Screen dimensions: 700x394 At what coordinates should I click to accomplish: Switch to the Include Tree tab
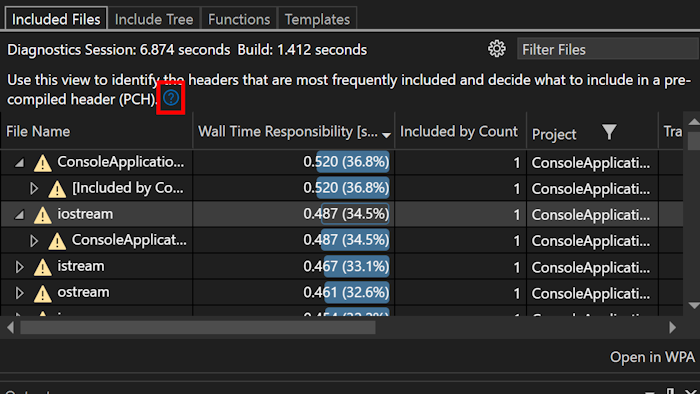coord(154,19)
